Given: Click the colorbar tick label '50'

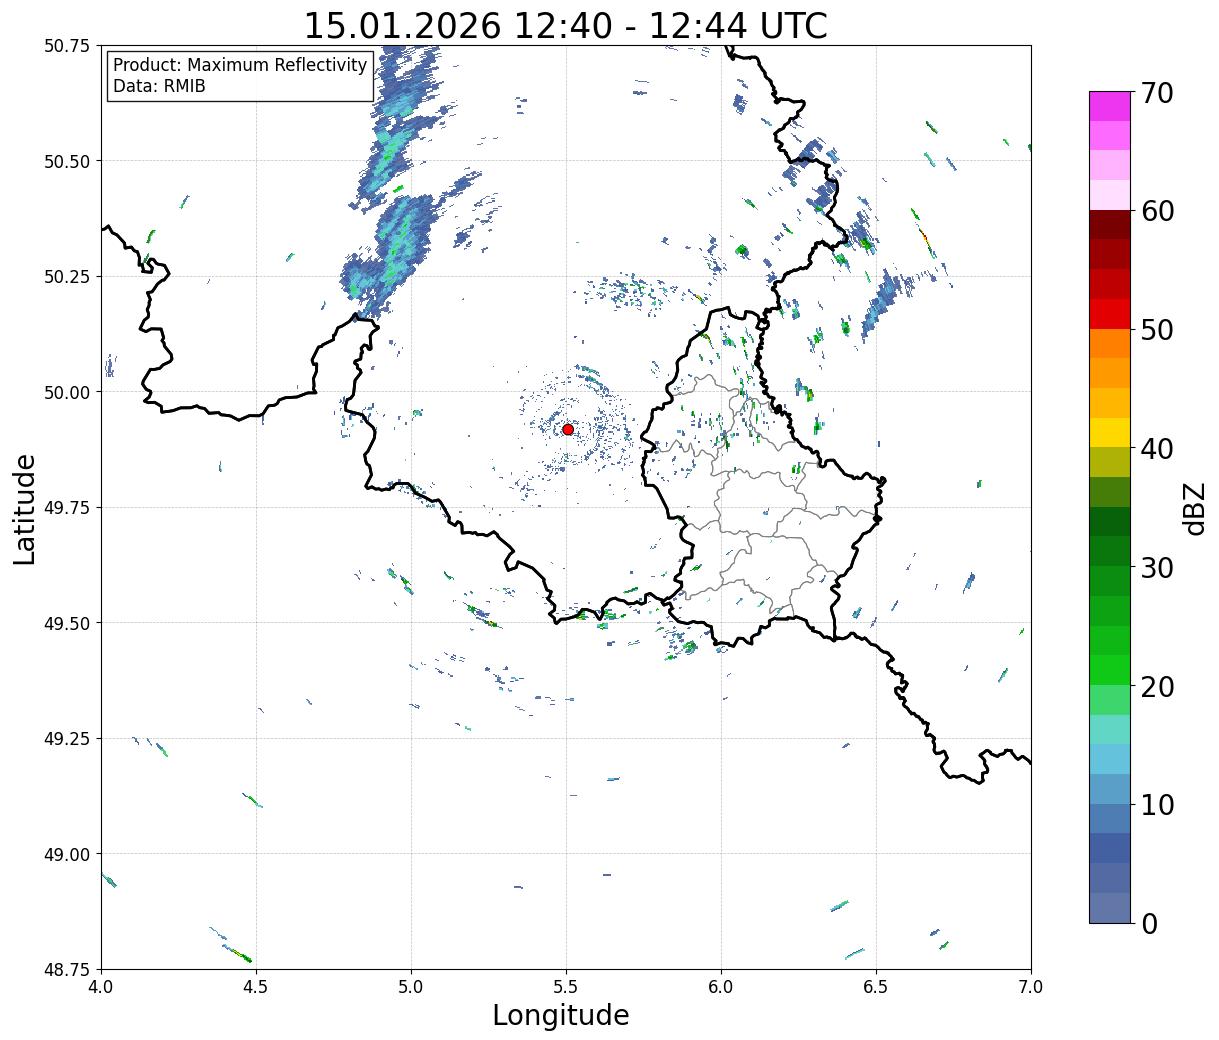Looking at the screenshot, I should pos(1156,330).
